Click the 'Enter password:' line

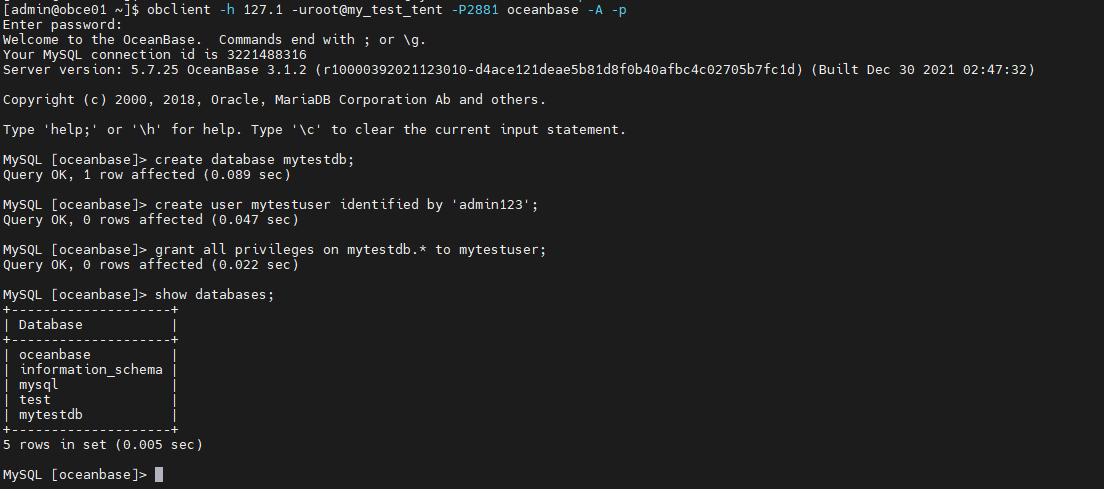[x=63, y=25]
